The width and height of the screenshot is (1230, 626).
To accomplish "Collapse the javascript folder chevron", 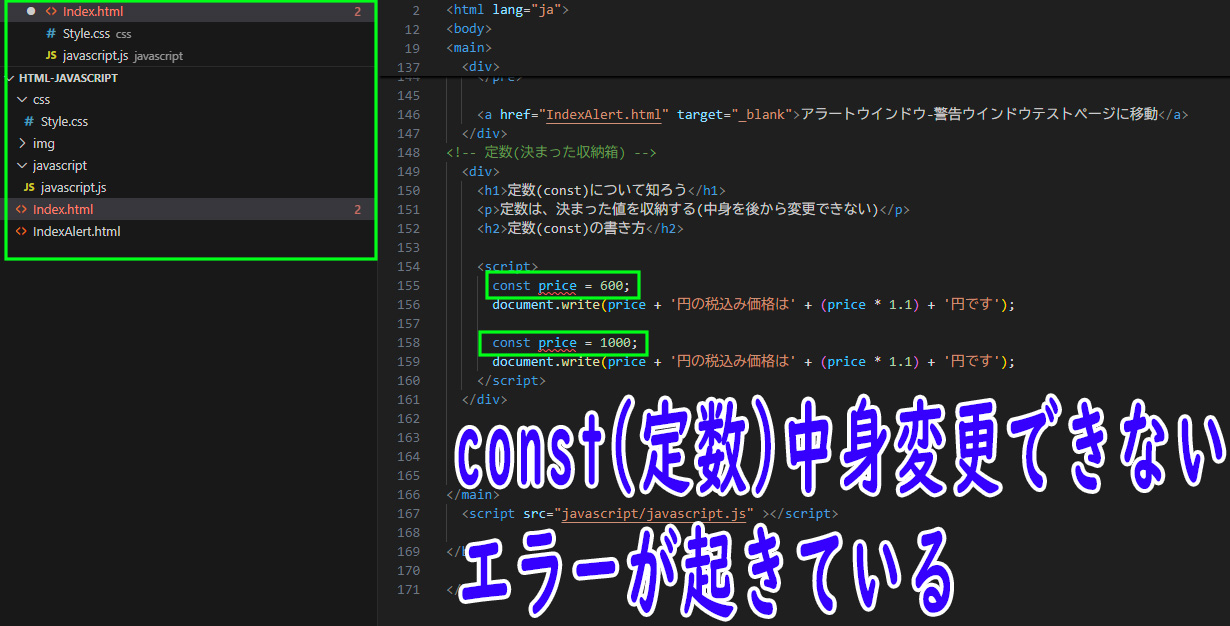I will [22, 166].
